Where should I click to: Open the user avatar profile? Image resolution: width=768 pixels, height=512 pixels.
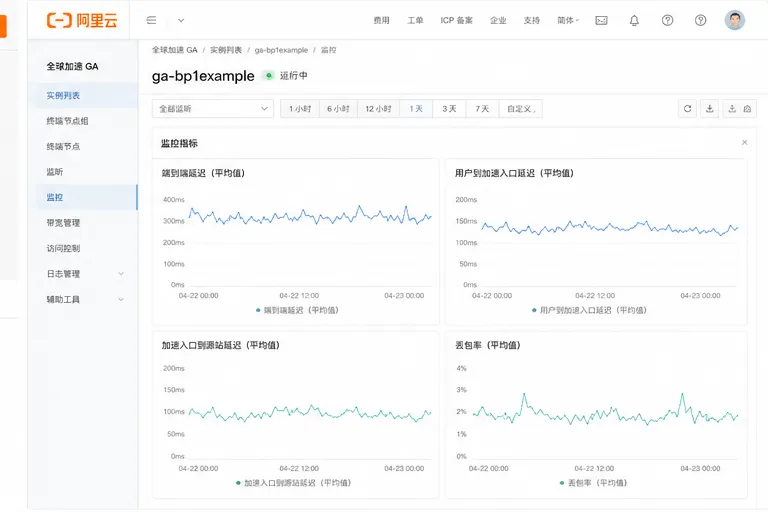pyautogui.click(x=734, y=20)
